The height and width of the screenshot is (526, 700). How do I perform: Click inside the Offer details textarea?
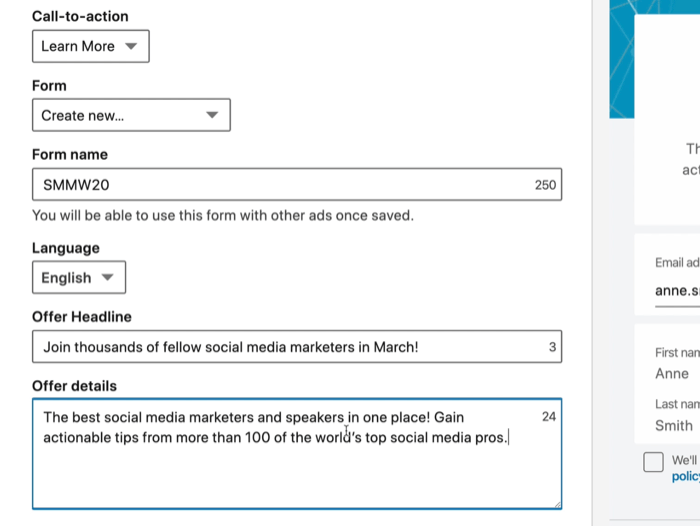(290, 470)
